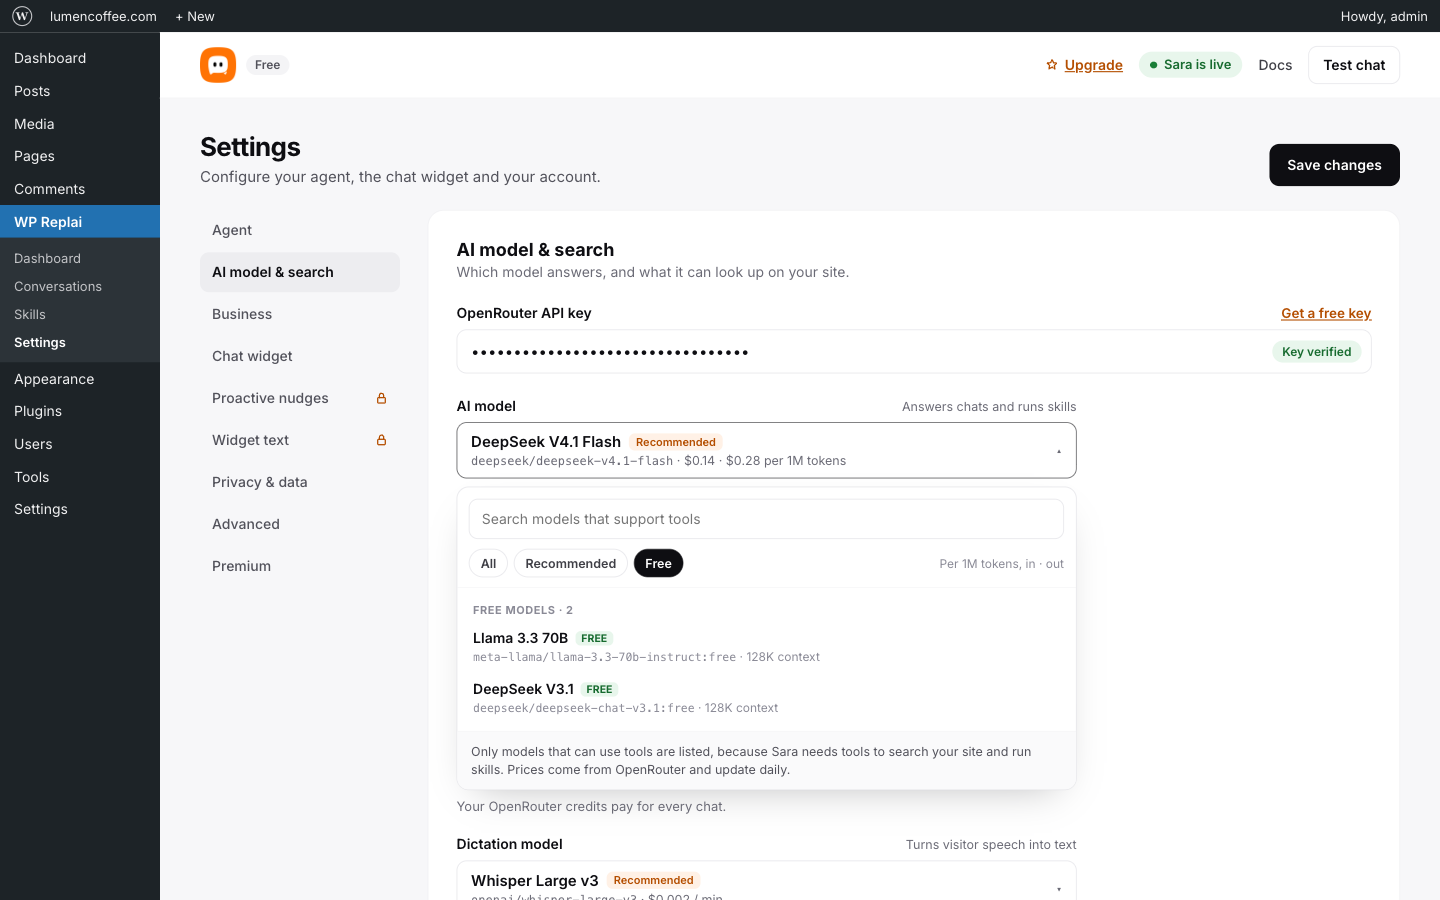
Task: Choose DeepSeek V3.1 free model
Action: [766, 698]
